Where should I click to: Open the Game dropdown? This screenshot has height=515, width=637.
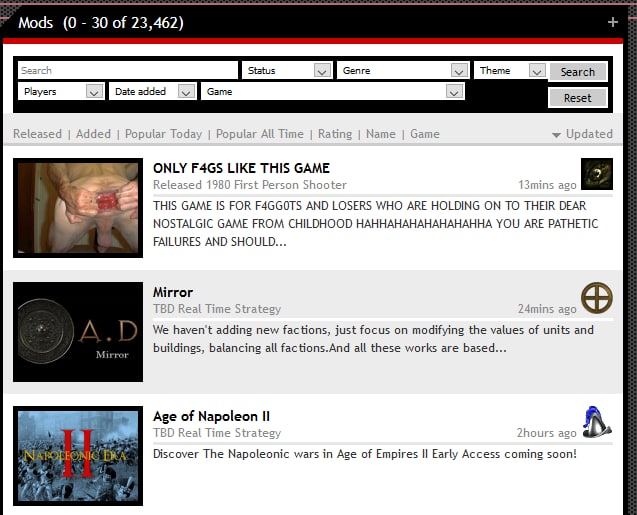[x=333, y=91]
